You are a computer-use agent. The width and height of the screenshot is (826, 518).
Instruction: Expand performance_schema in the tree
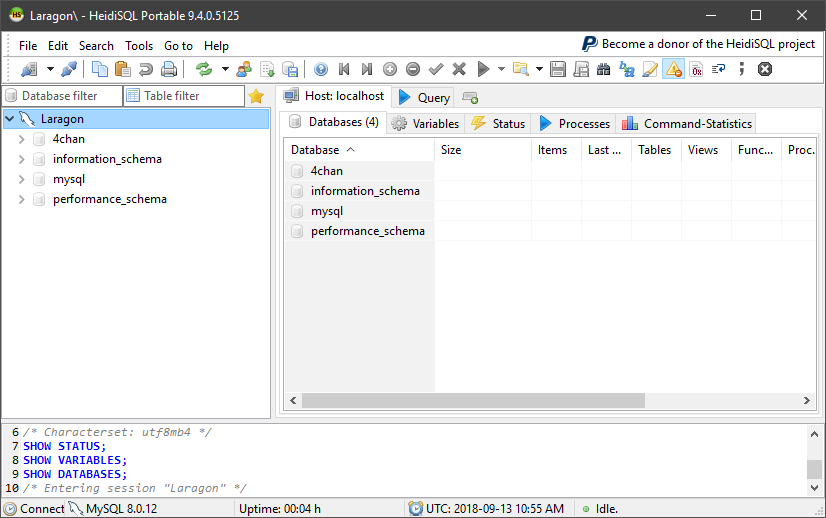(x=22, y=199)
